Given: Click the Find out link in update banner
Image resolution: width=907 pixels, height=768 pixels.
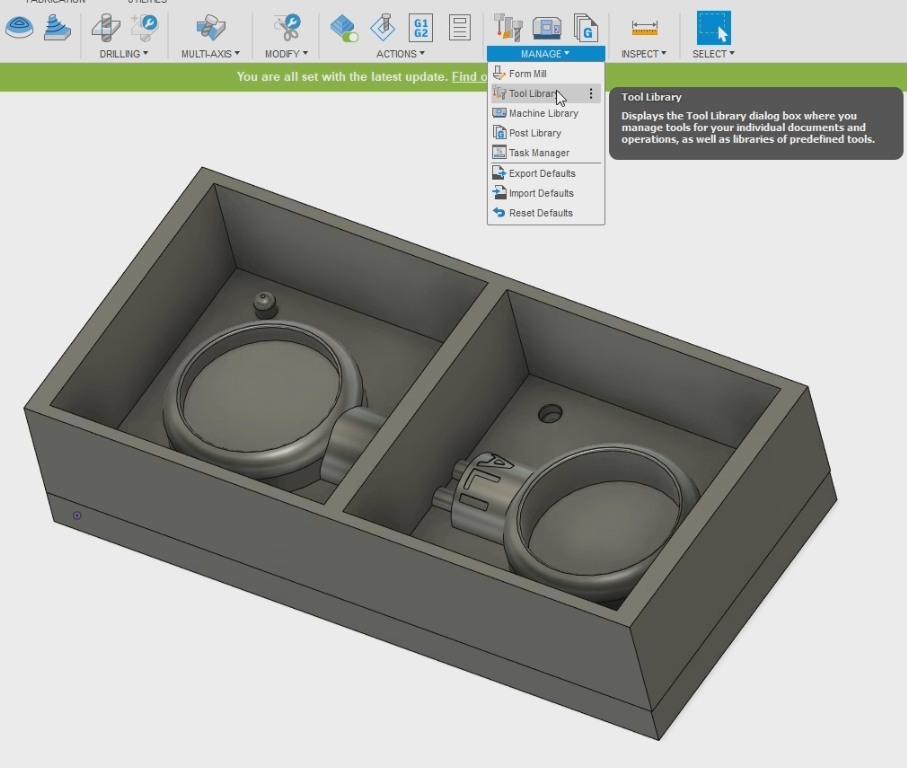Looking at the screenshot, I should pos(469,76).
